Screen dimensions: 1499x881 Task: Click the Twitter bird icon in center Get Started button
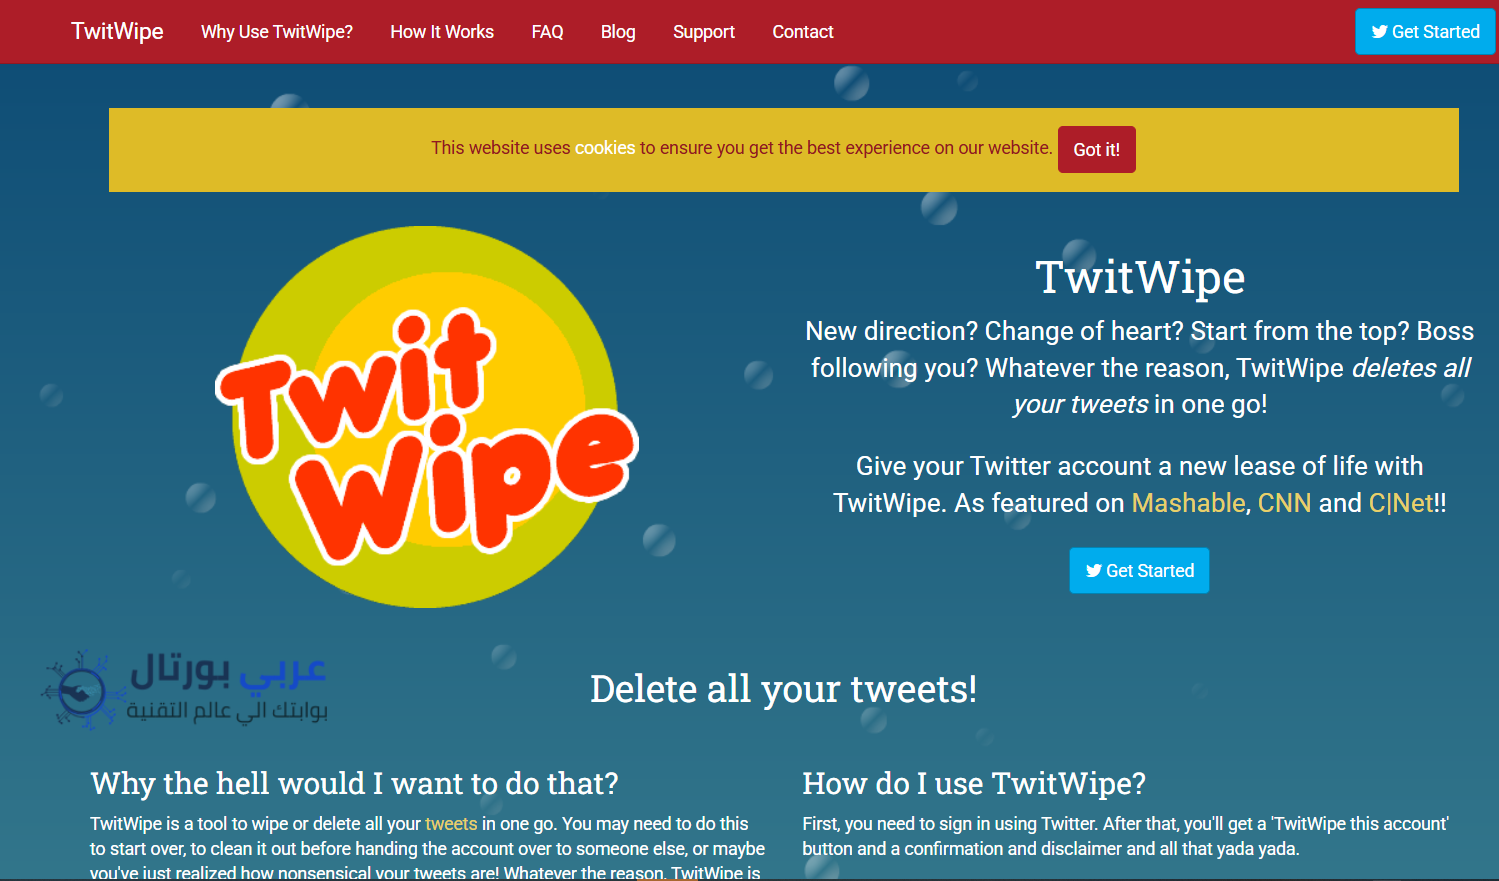(1094, 571)
